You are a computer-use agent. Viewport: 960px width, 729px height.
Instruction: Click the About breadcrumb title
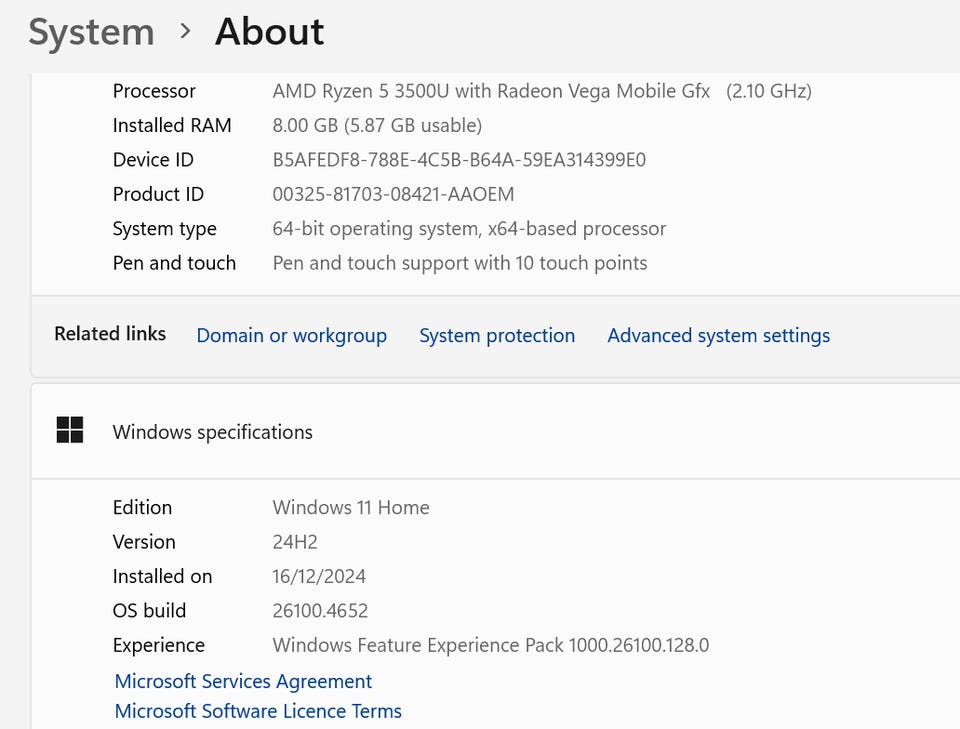click(x=269, y=32)
